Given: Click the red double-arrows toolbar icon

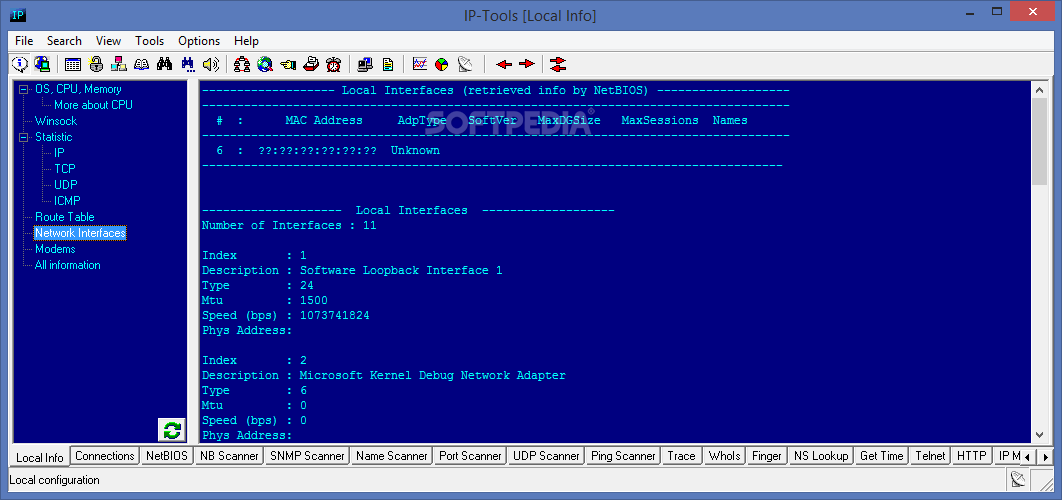Looking at the screenshot, I should coord(558,64).
